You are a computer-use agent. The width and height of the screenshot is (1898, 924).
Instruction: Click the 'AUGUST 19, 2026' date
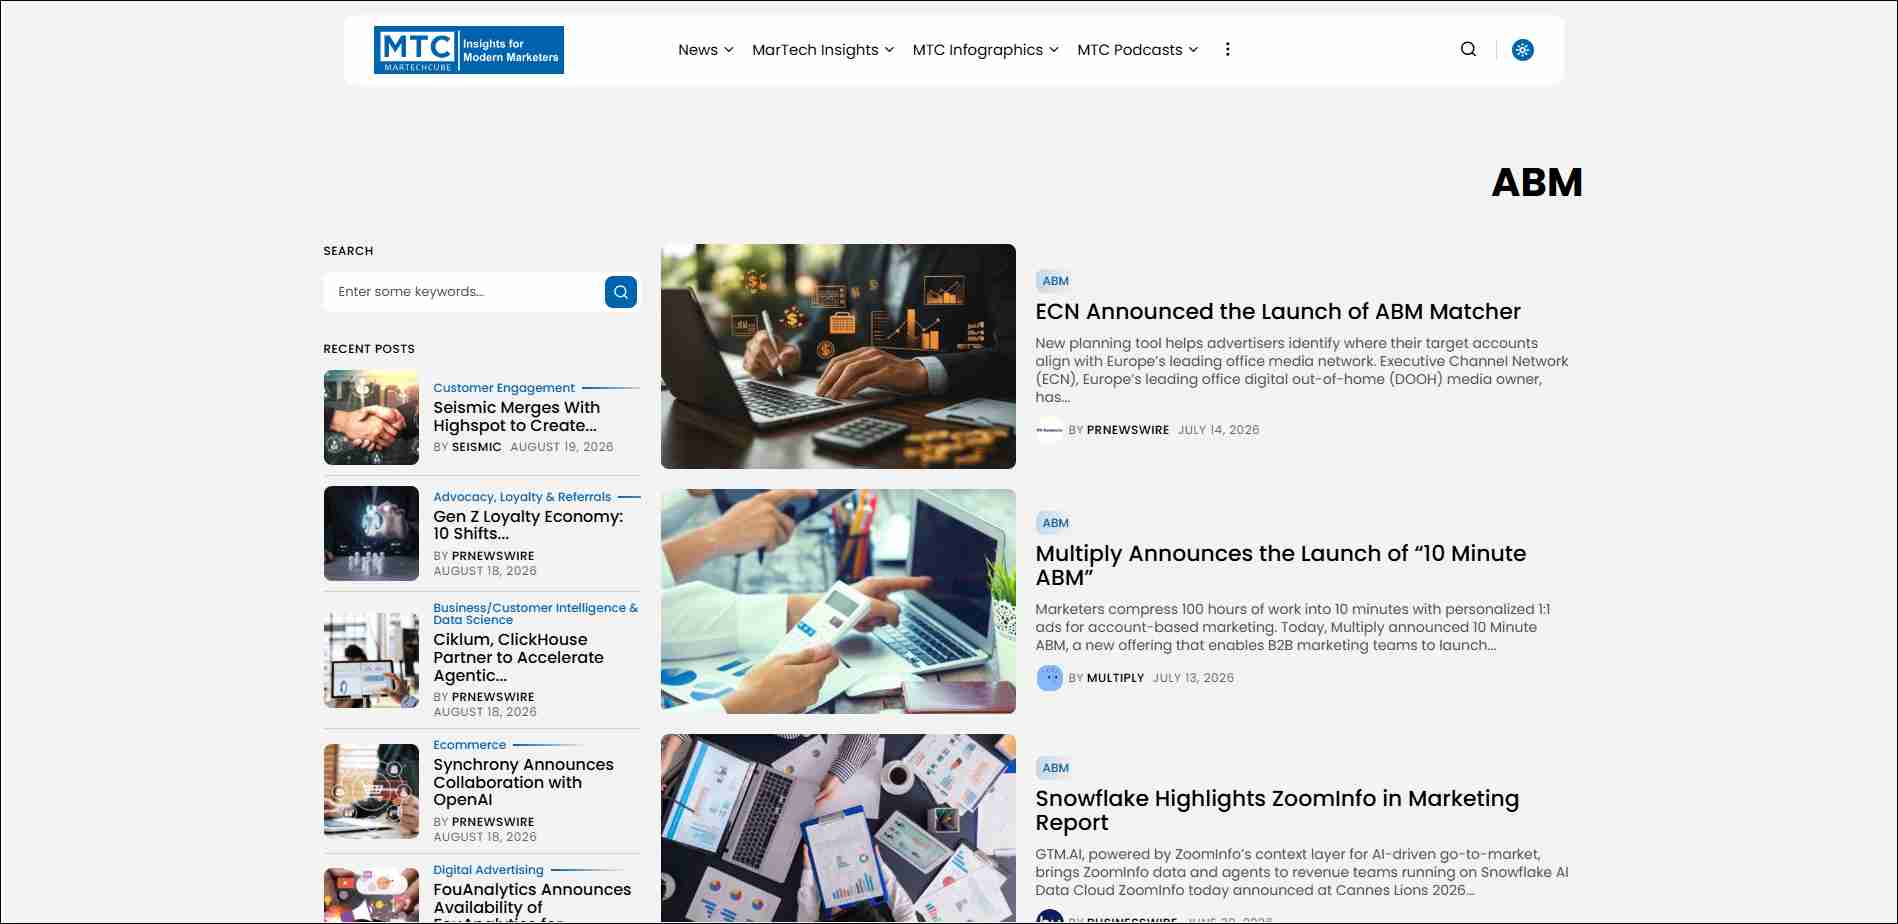(562, 447)
